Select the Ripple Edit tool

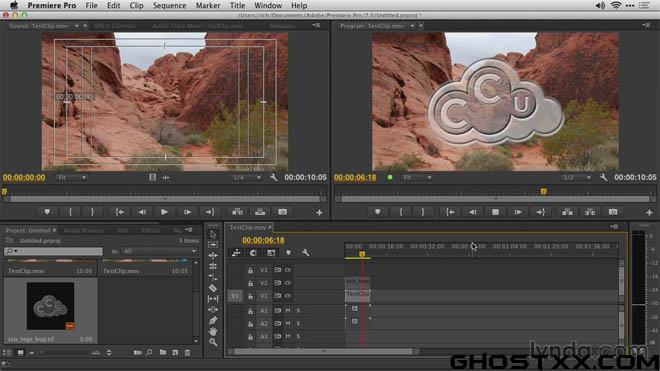[213, 256]
